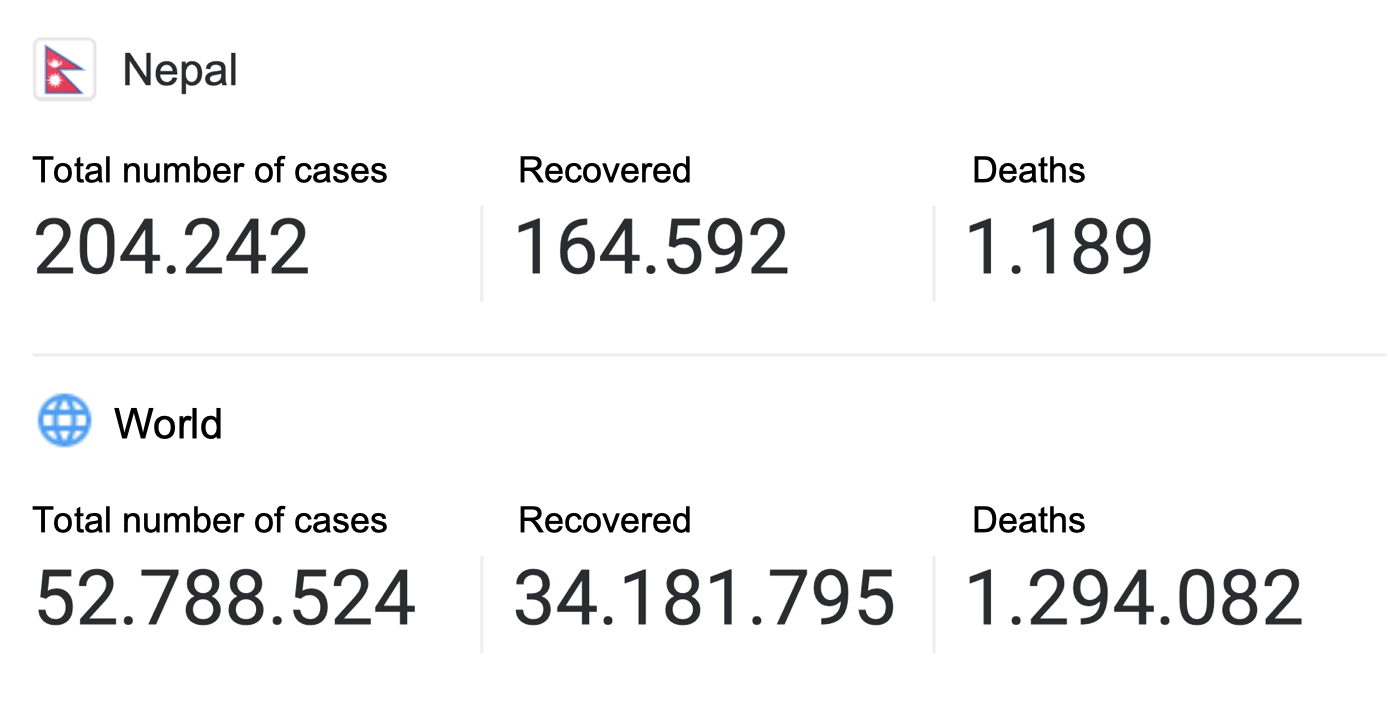
Task: Click Nepal's Recovered label
Action: coord(604,170)
